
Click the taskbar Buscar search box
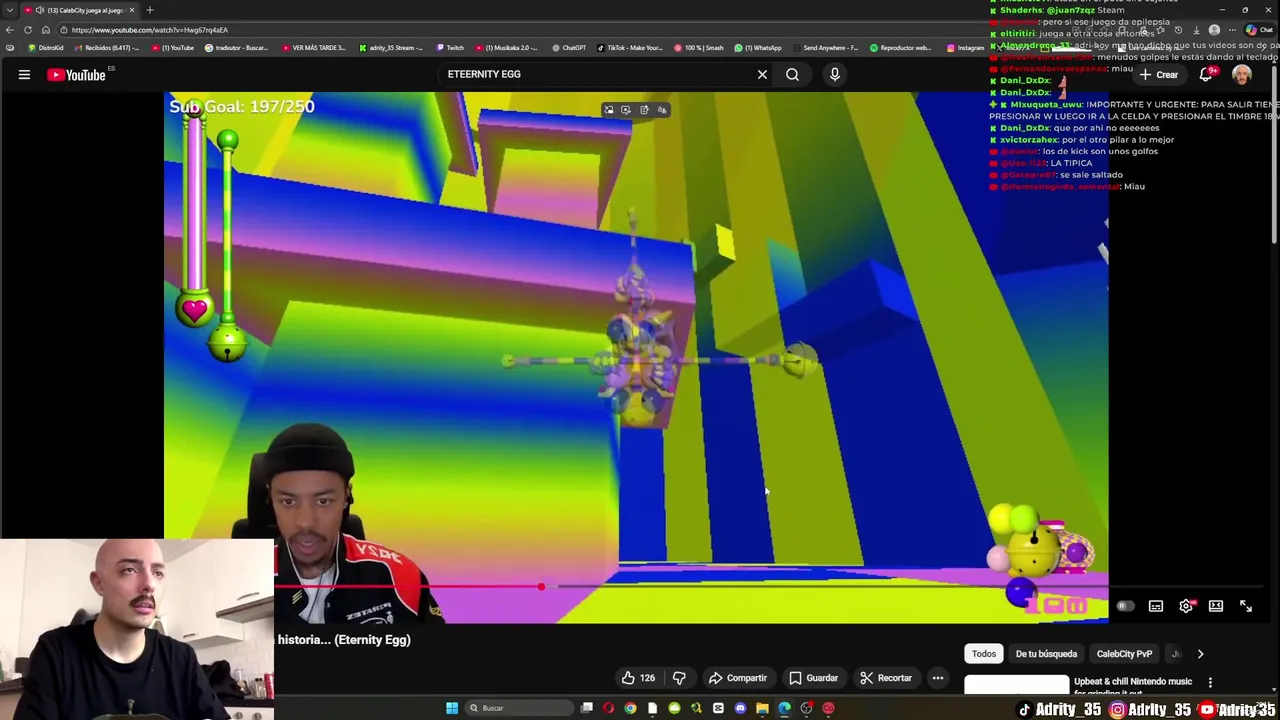[520, 708]
